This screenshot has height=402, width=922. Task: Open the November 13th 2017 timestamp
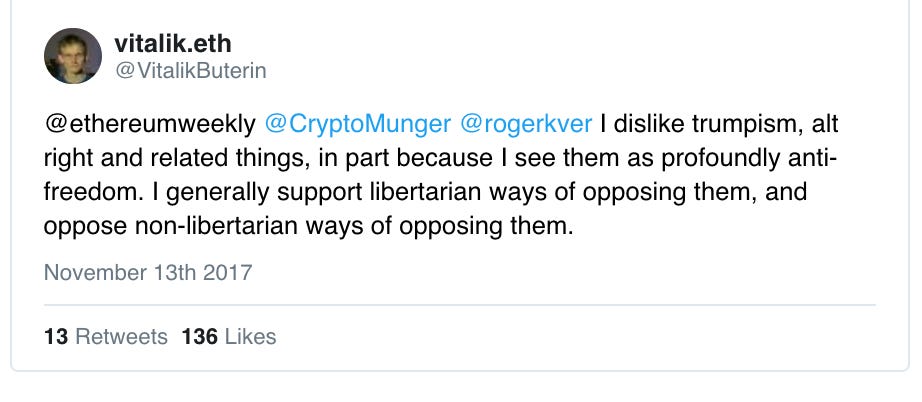[x=148, y=273]
